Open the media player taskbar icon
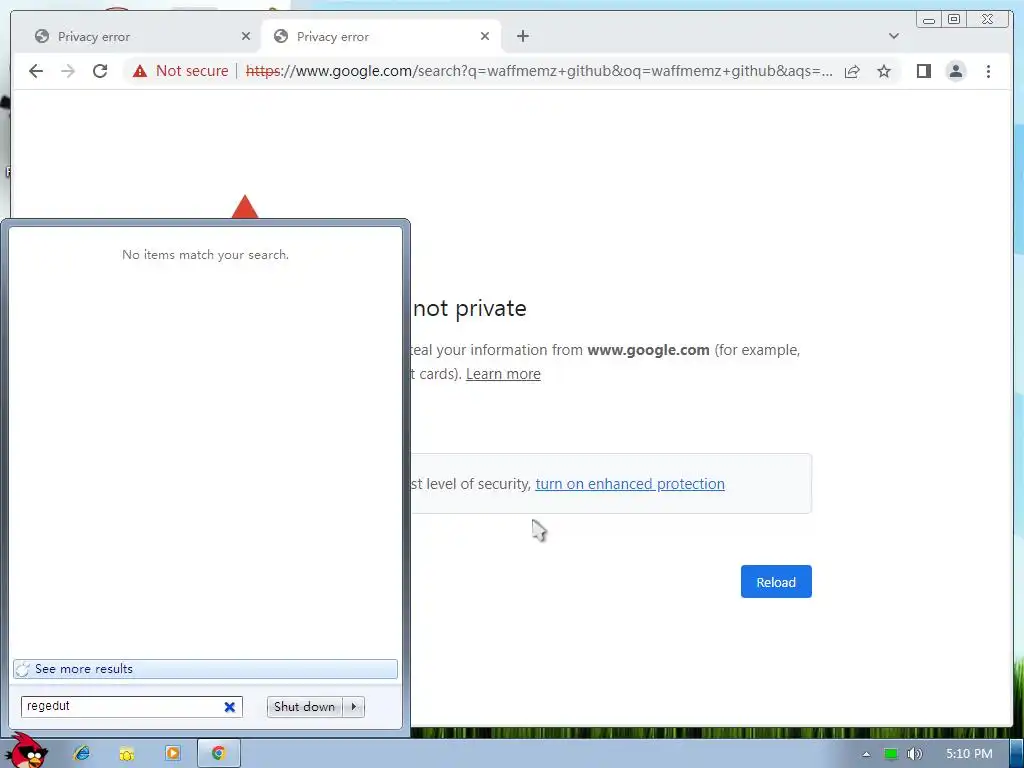 point(172,753)
